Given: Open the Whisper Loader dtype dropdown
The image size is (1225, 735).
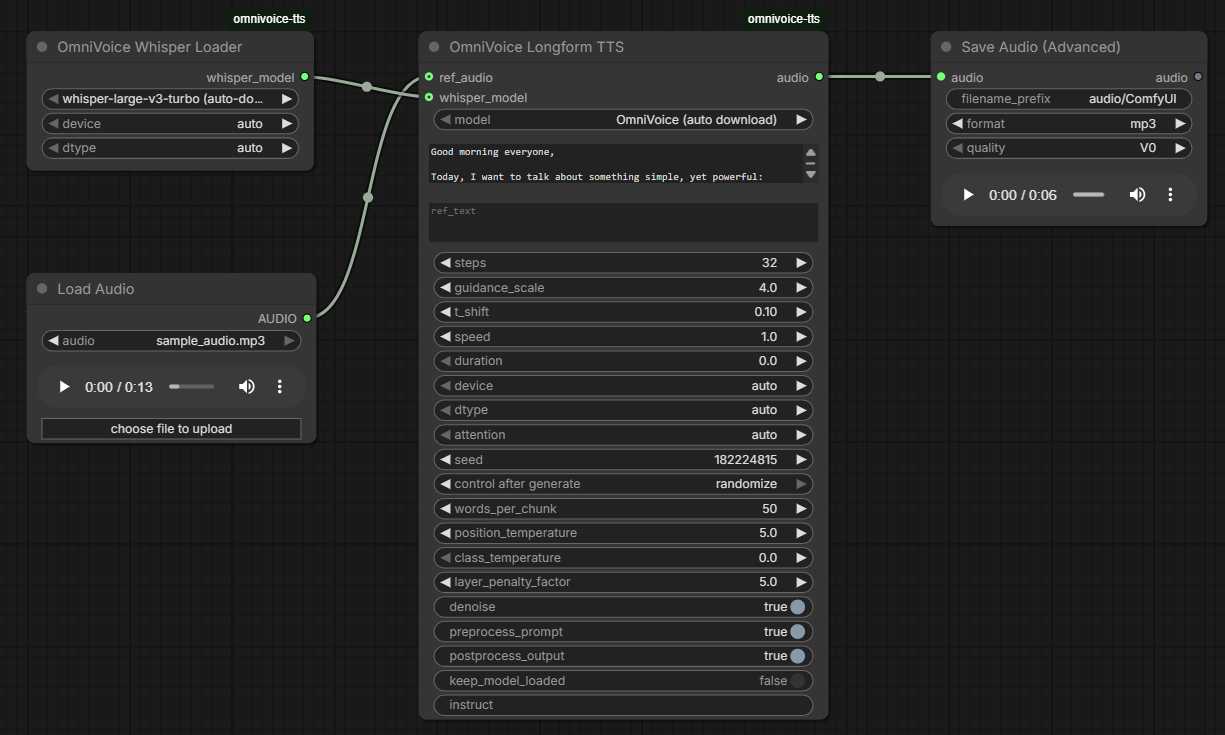Looking at the screenshot, I should point(170,148).
